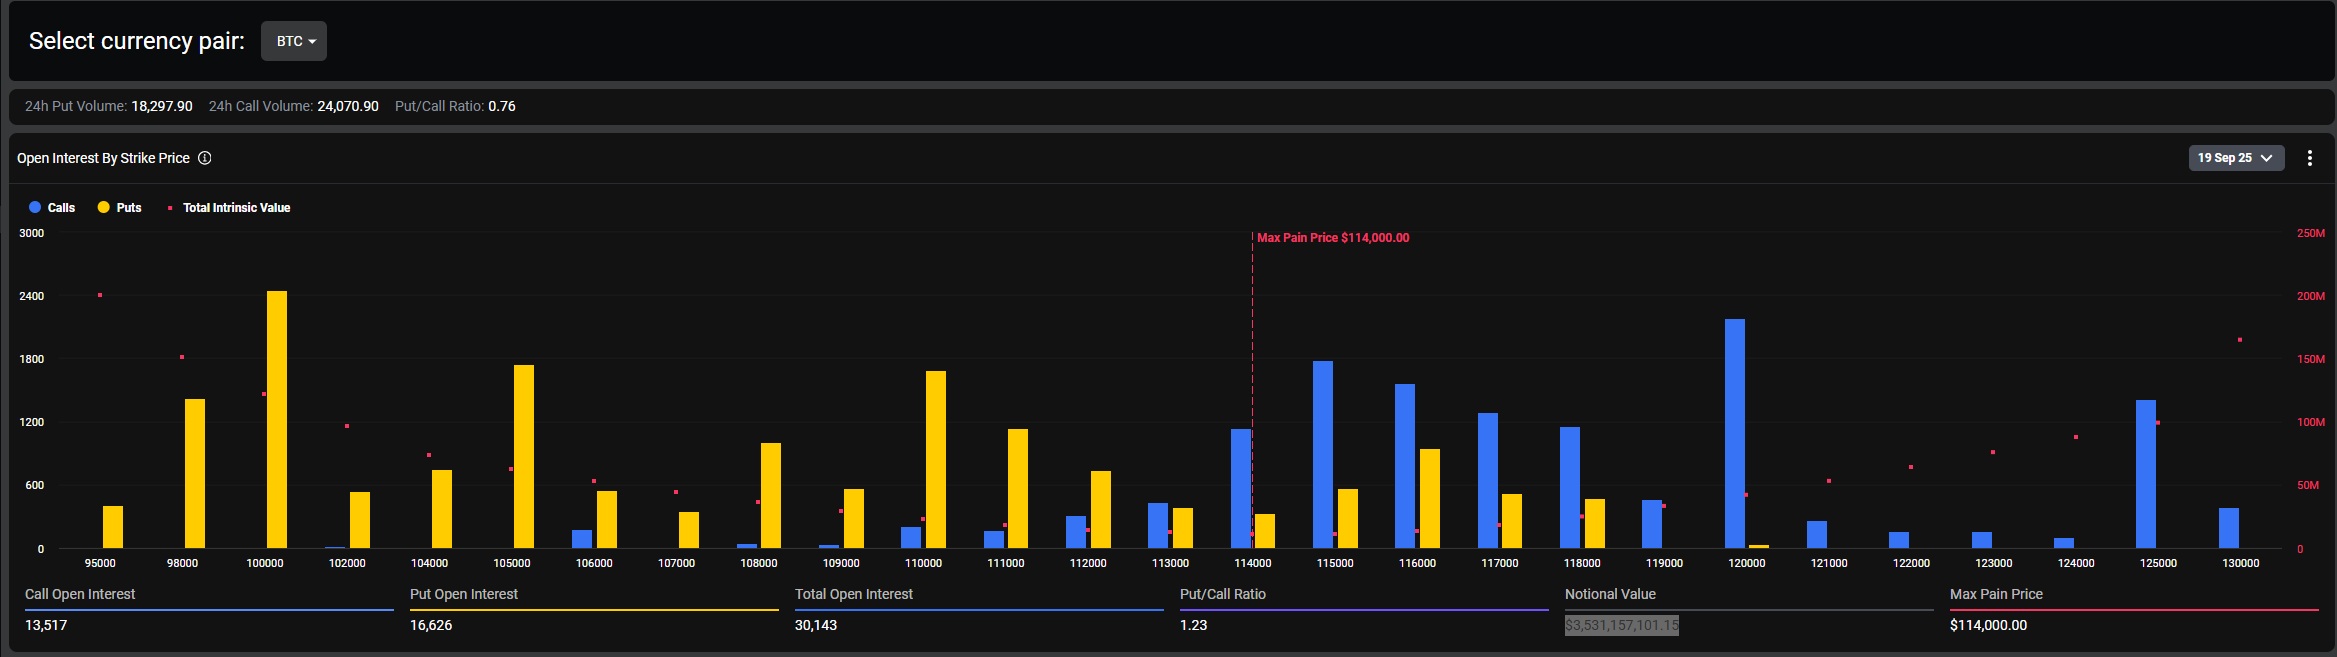The width and height of the screenshot is (2337, 657).
Task: Click the Put/Call Ratio value 1.23
Action: point(1193,625)
